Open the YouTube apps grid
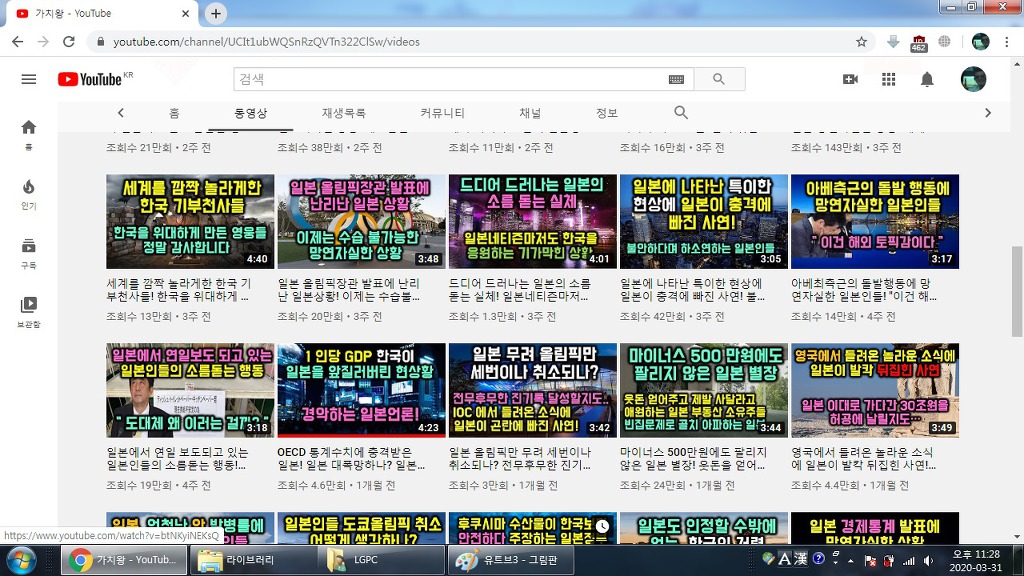 click(888, 79)
